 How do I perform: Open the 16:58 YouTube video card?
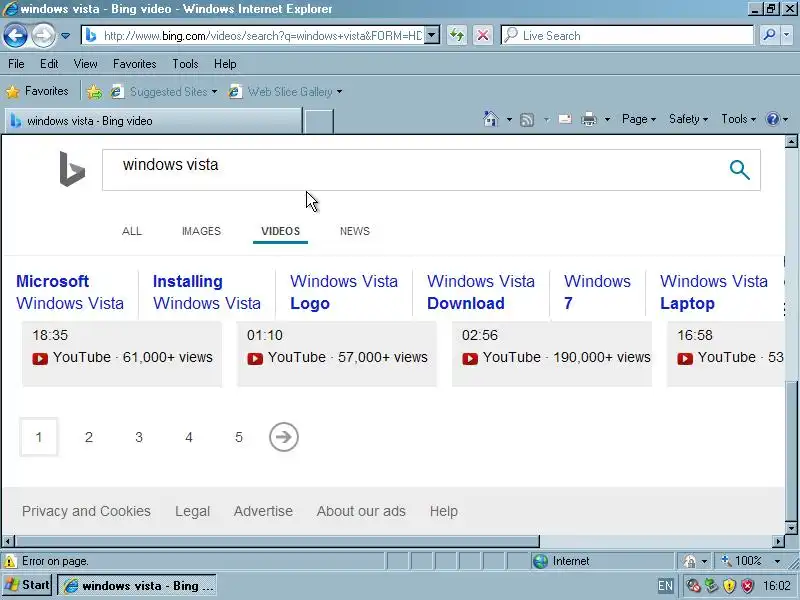click(x=726, y=354)
